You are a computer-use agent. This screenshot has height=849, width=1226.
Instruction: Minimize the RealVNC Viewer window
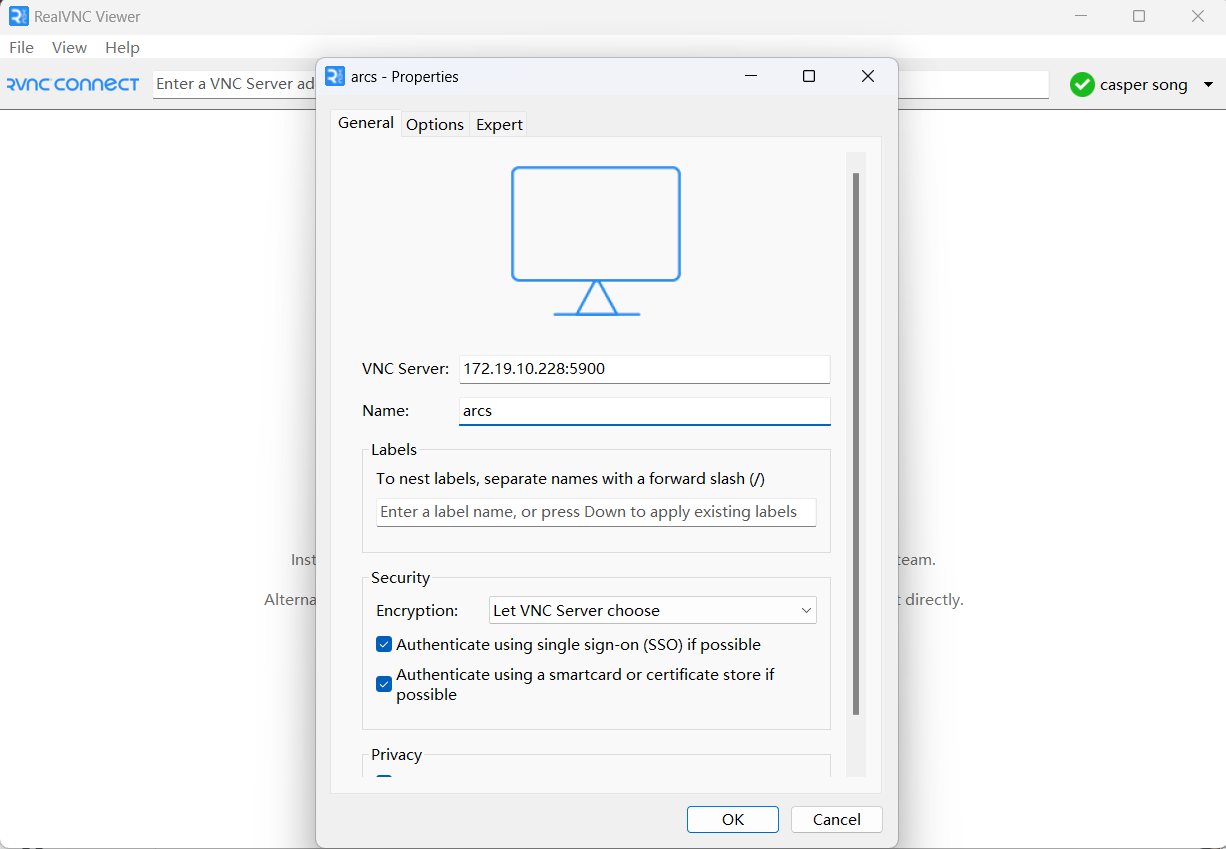1081,16
